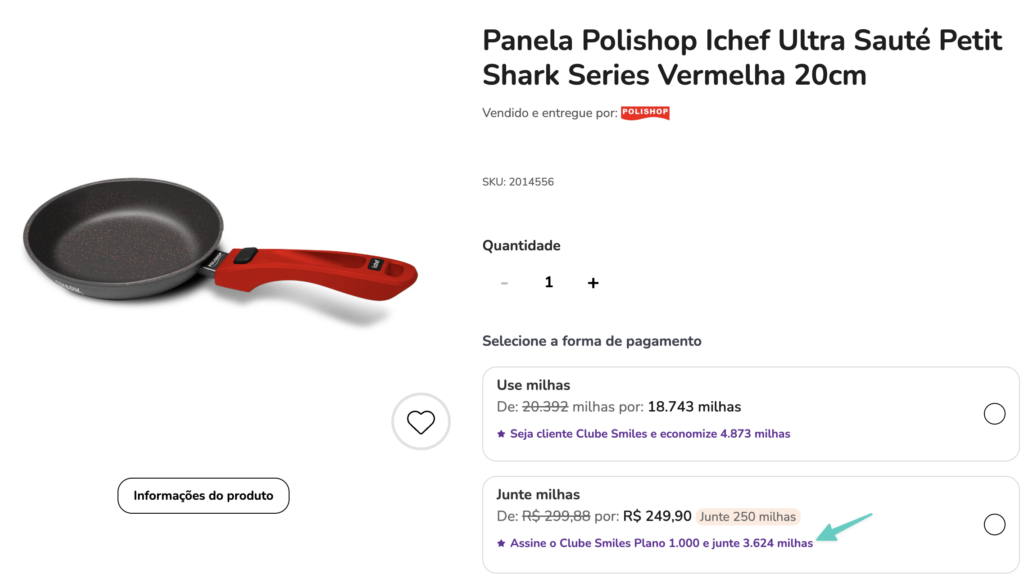1024x579 pixels.
Task: Select the Use milhas radio button
Action: (x=994, y=414)
